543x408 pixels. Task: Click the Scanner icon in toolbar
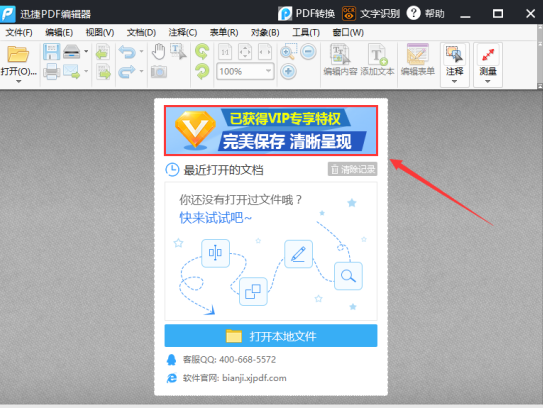pyautogui.click(x=72, y=52)
